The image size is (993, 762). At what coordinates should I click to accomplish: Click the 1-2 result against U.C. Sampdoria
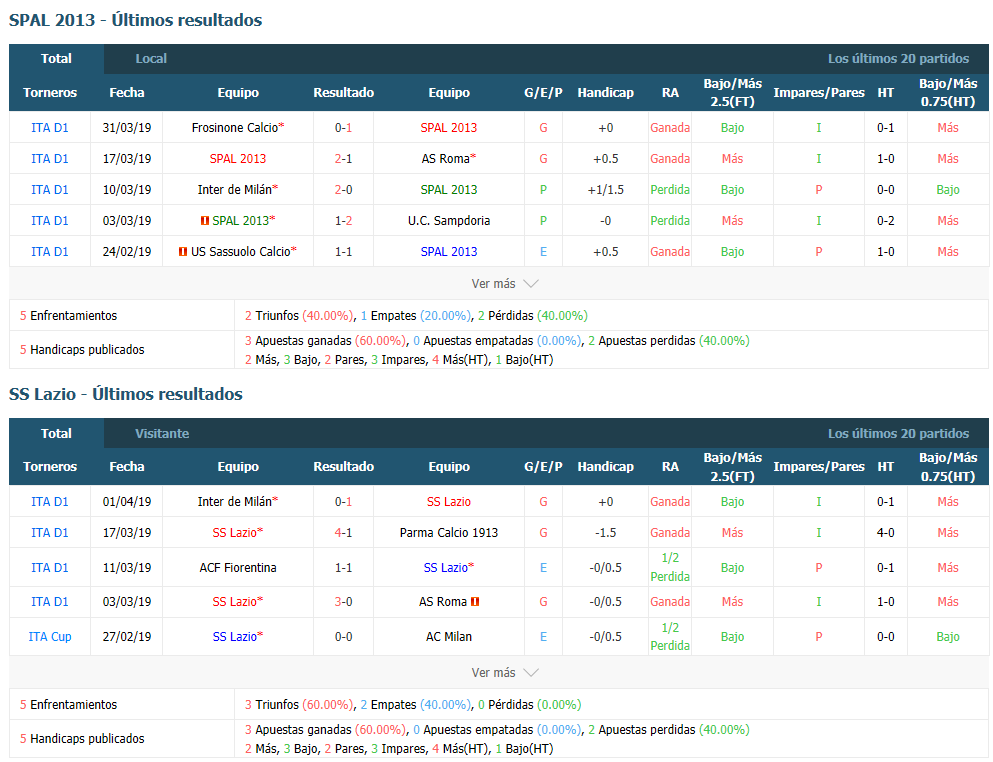tap(343, 220)
